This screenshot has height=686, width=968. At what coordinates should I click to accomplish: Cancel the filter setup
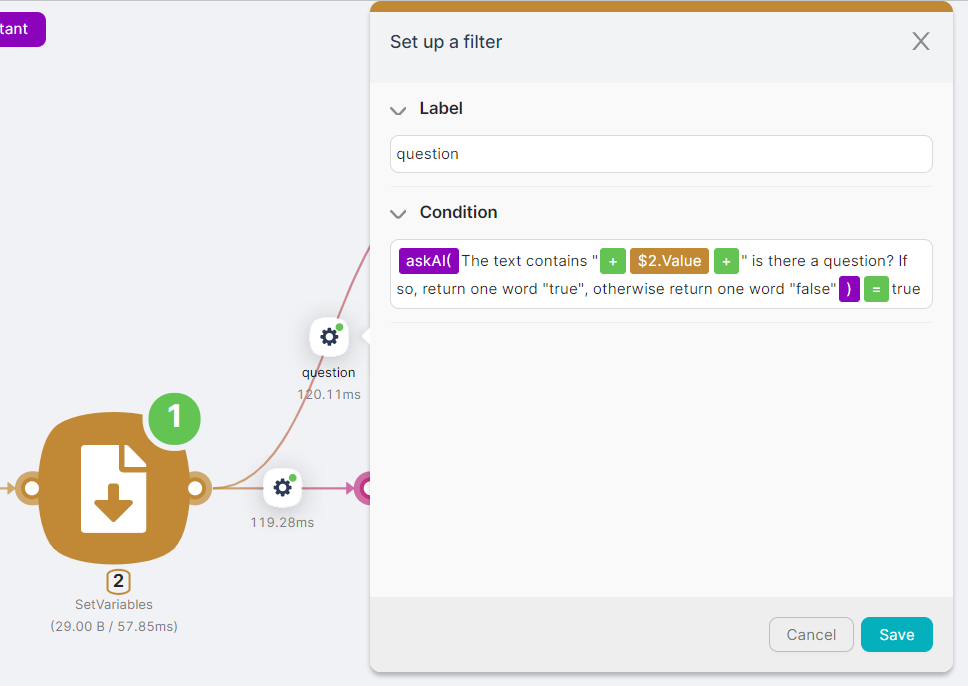point(811,635)
